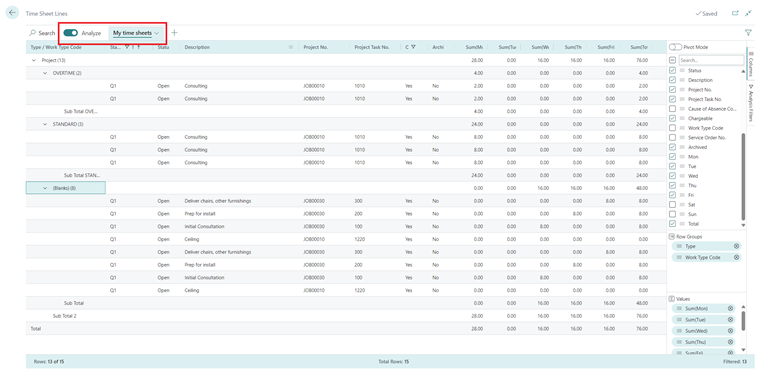This screenshot has height=378, width=780.
Task: Check the Service Order No. checkbox
Action: point(673,137)
